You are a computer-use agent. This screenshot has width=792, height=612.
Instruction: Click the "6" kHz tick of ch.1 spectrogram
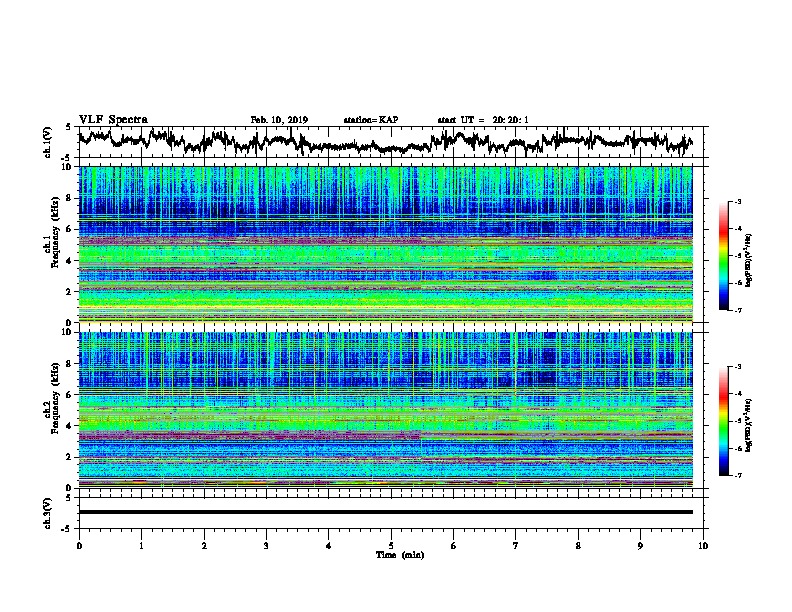70,229
